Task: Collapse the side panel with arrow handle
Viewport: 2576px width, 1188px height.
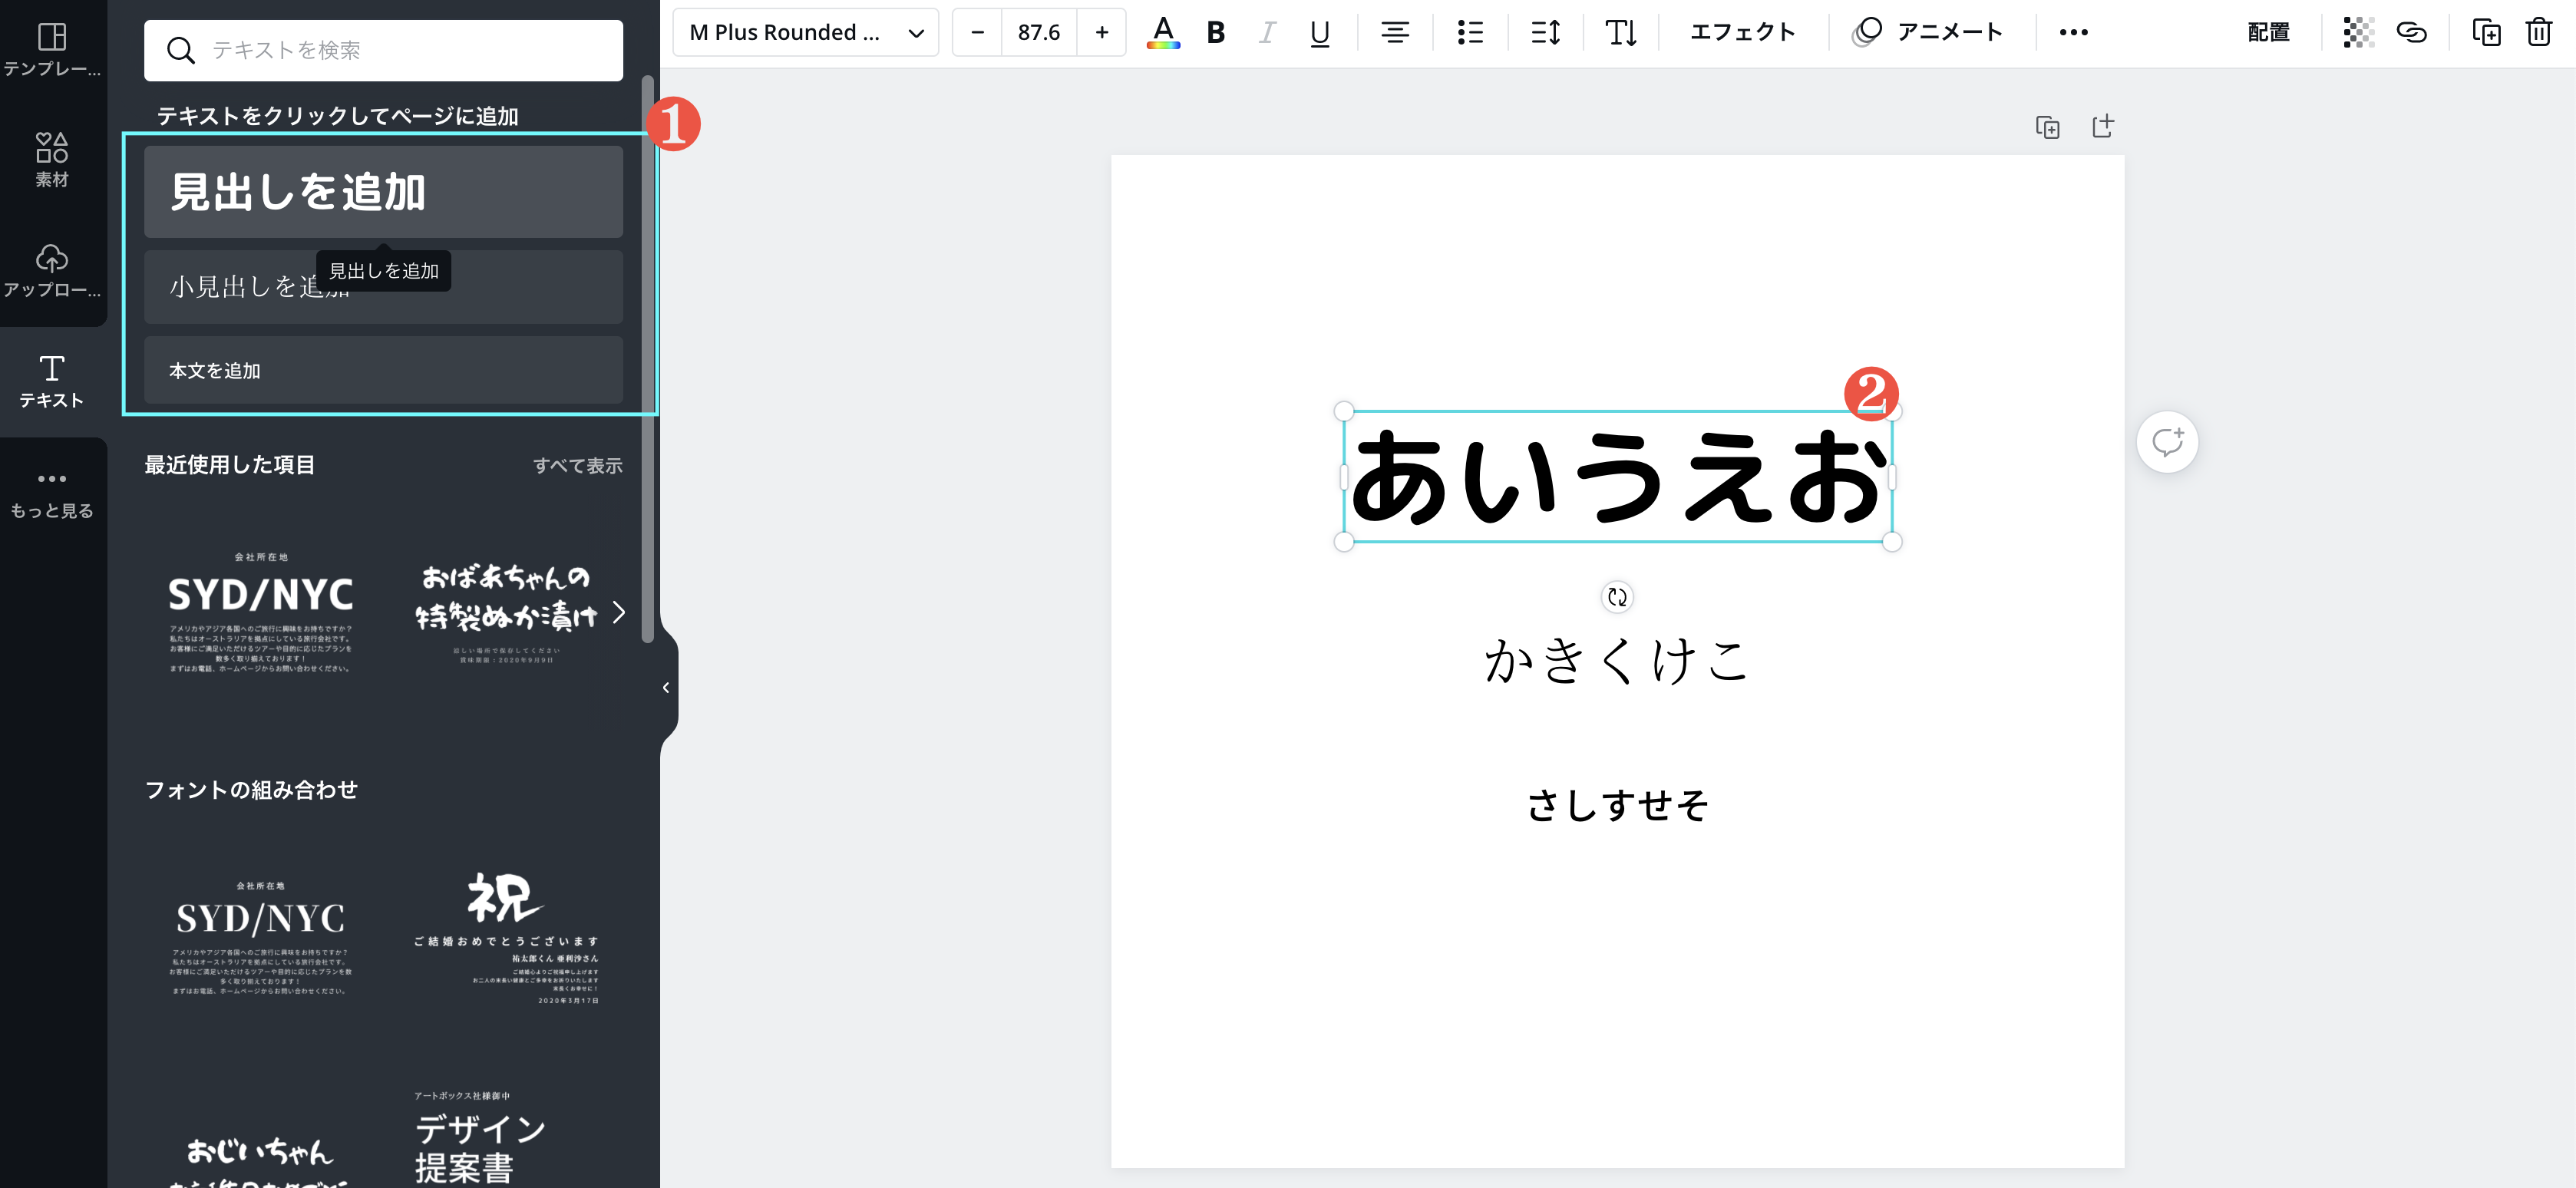Action: click(666, 688)
